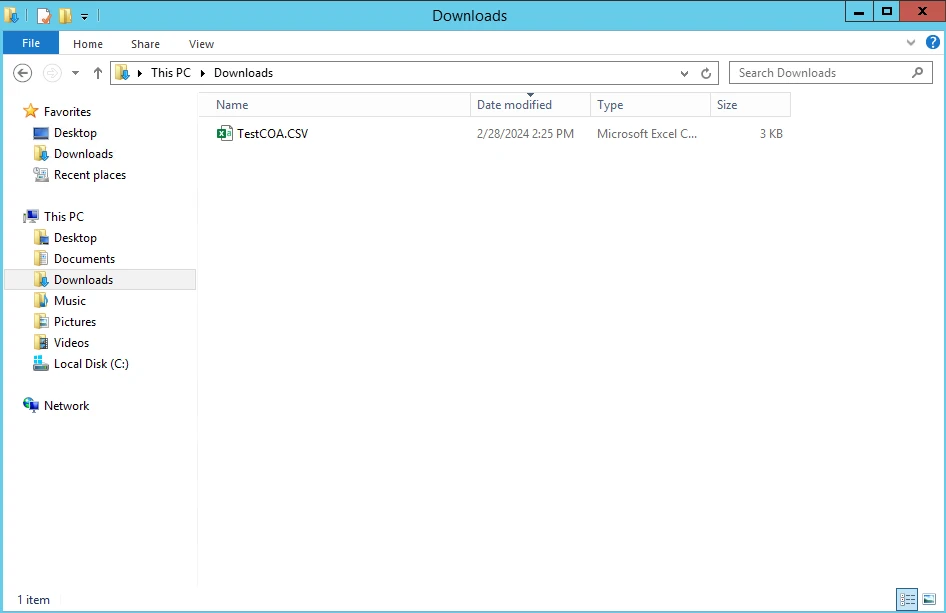Select the TestCOA.CSV file
Viewport: 946px width, 613px height.
pyautogui.click(x=272, y=133)
